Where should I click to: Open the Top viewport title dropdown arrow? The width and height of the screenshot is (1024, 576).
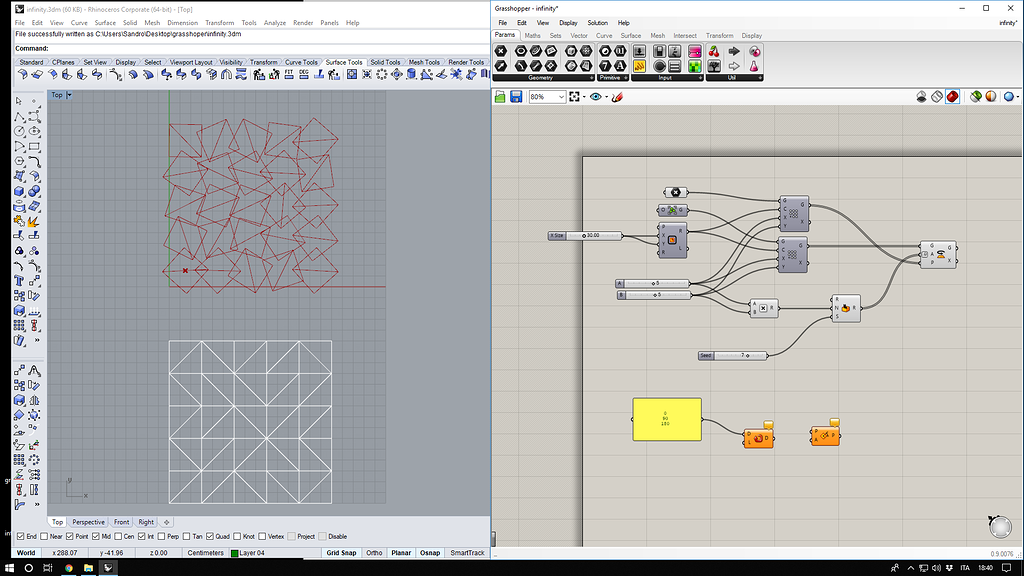69,95
